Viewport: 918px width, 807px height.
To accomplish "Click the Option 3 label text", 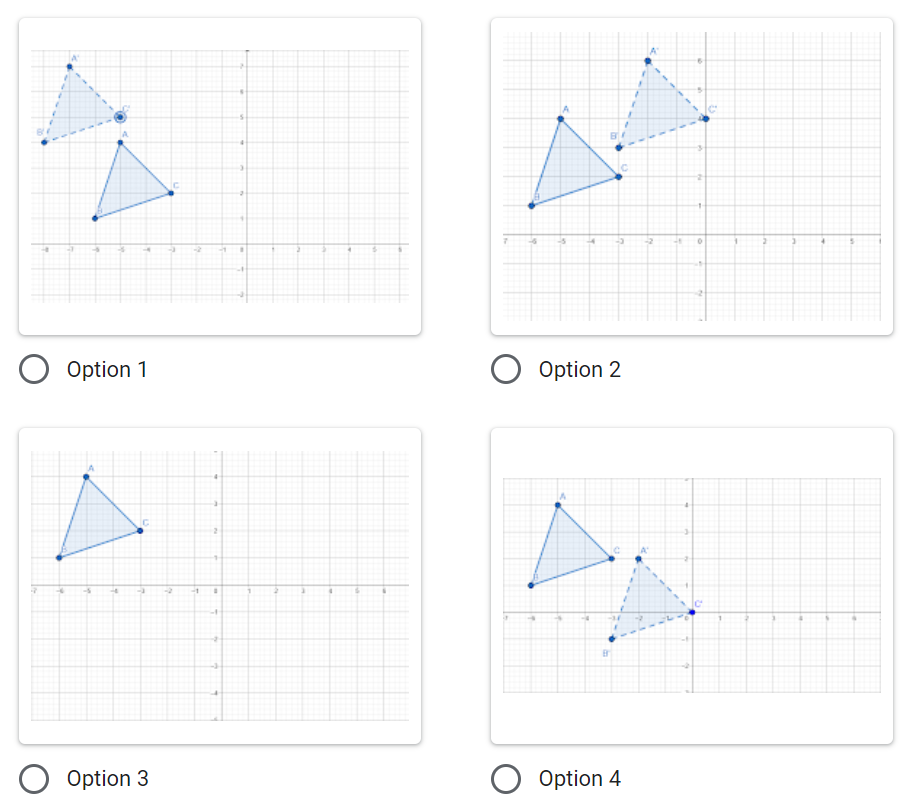I will (x=108, y=779).
